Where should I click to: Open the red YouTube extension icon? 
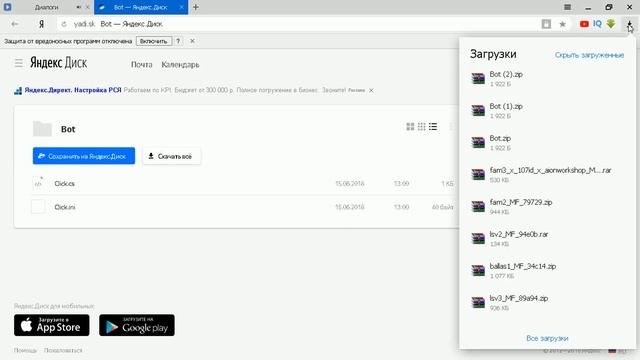coord(584,24)
